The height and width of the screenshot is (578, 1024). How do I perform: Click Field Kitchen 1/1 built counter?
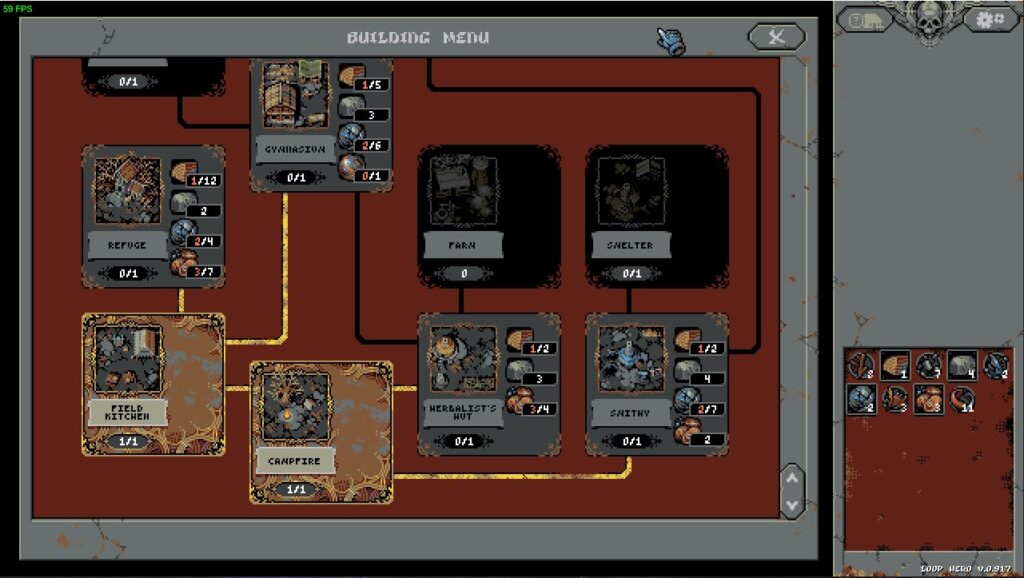(x=128, y=441)
